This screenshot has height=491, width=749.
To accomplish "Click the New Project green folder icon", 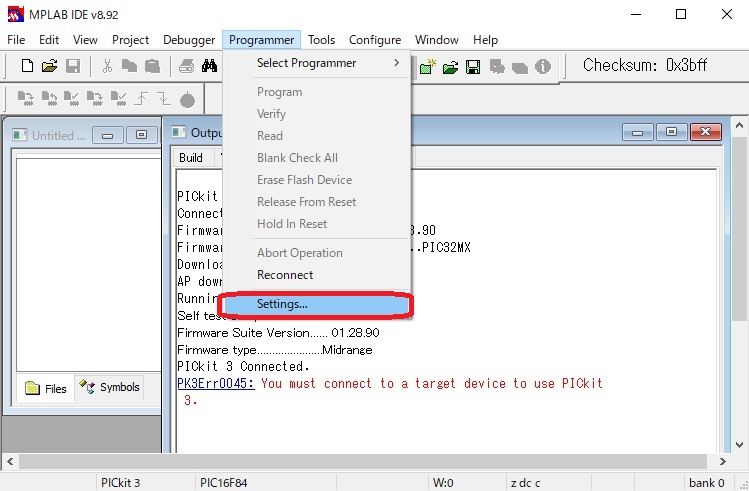I will coord(428,66).
